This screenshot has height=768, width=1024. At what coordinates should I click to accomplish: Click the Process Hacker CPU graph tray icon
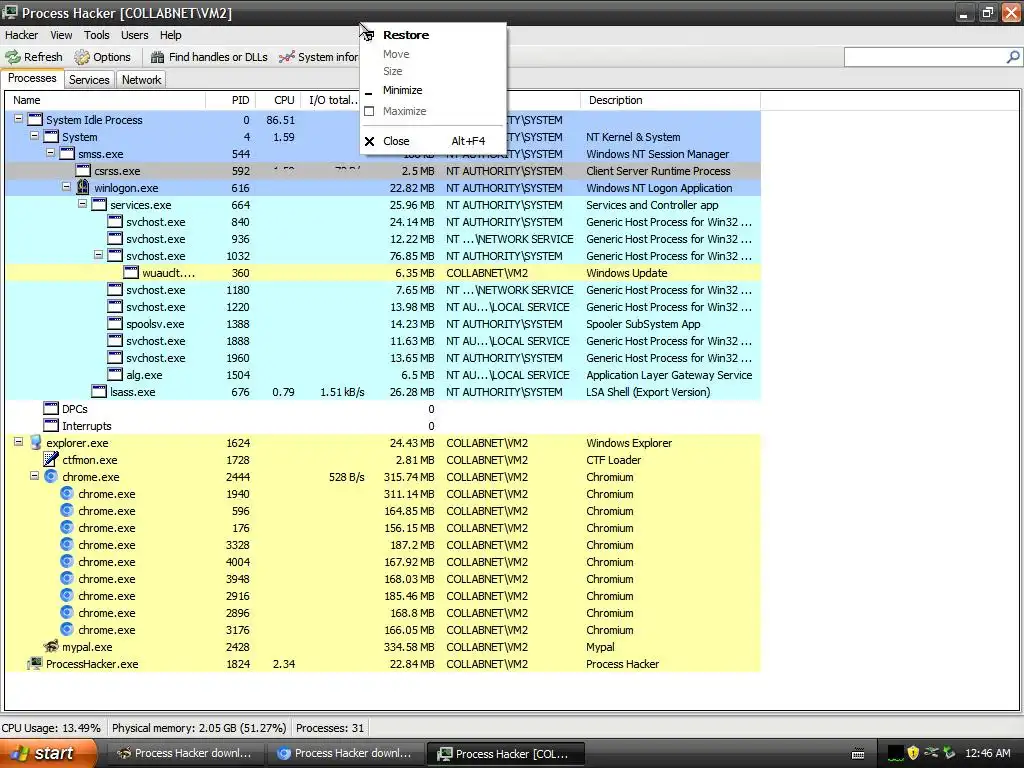[895, 753]
